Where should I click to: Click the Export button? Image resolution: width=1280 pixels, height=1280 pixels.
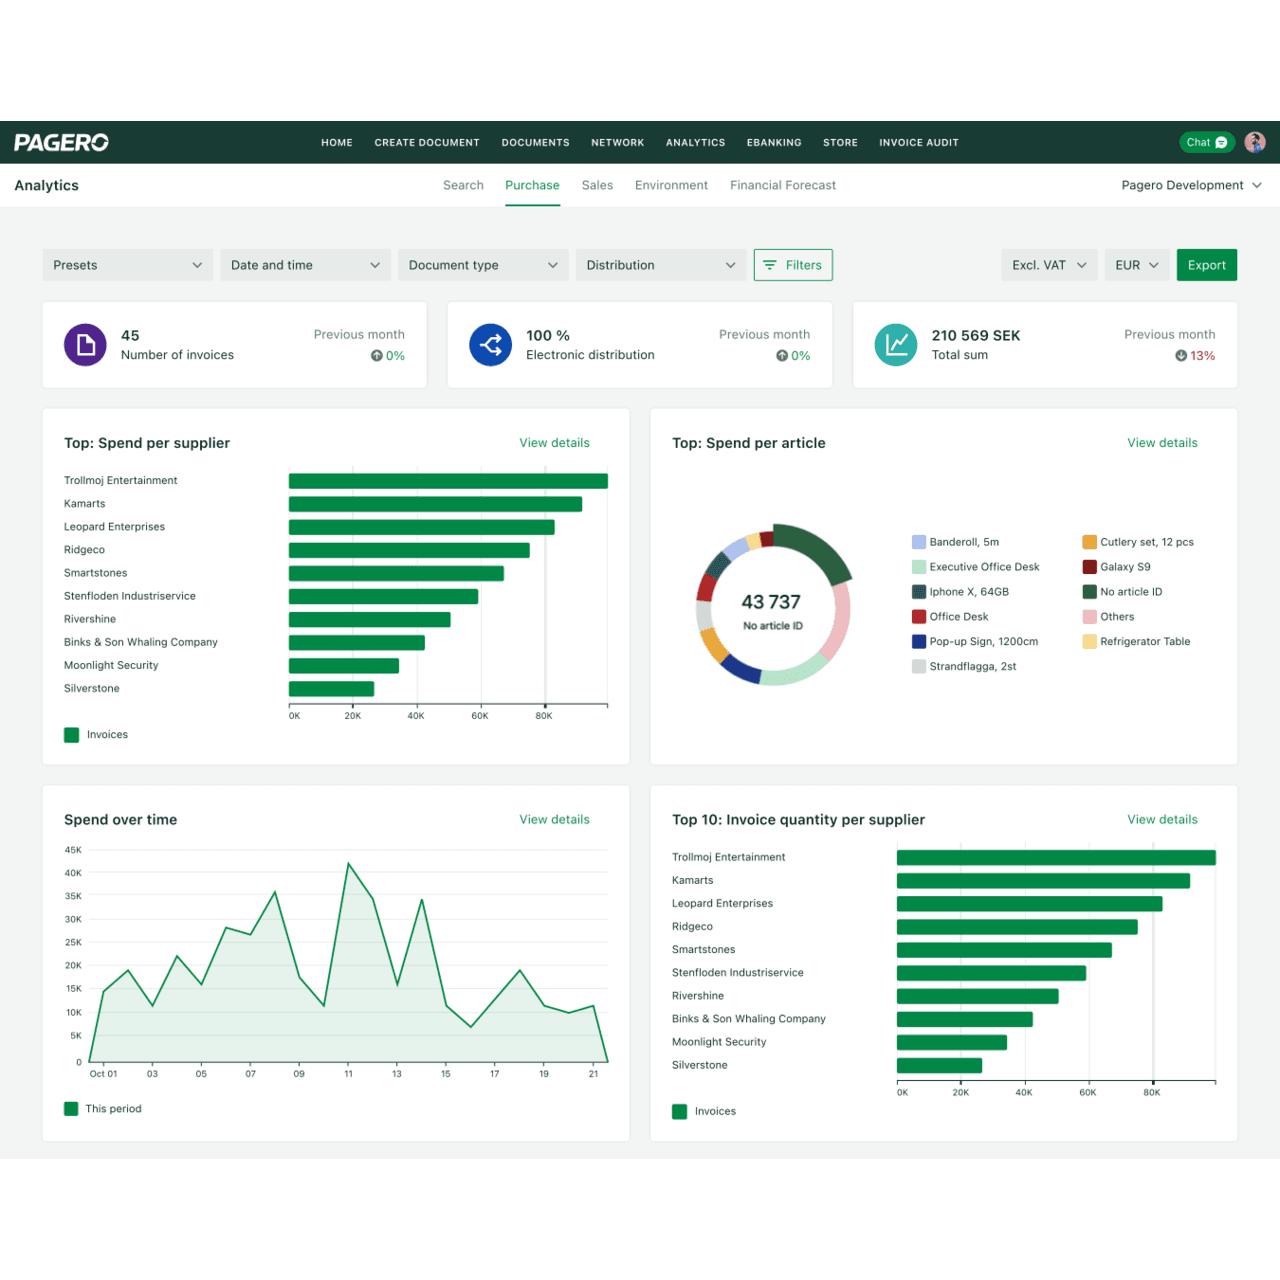click(x=1207, y=265)
